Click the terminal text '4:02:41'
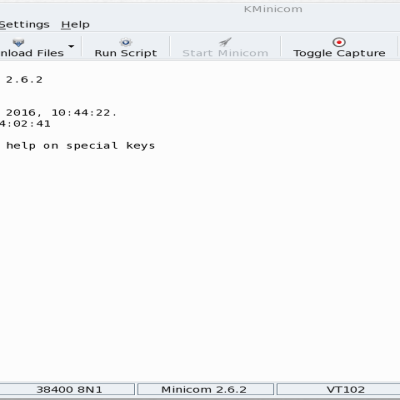 click(25, 124)
